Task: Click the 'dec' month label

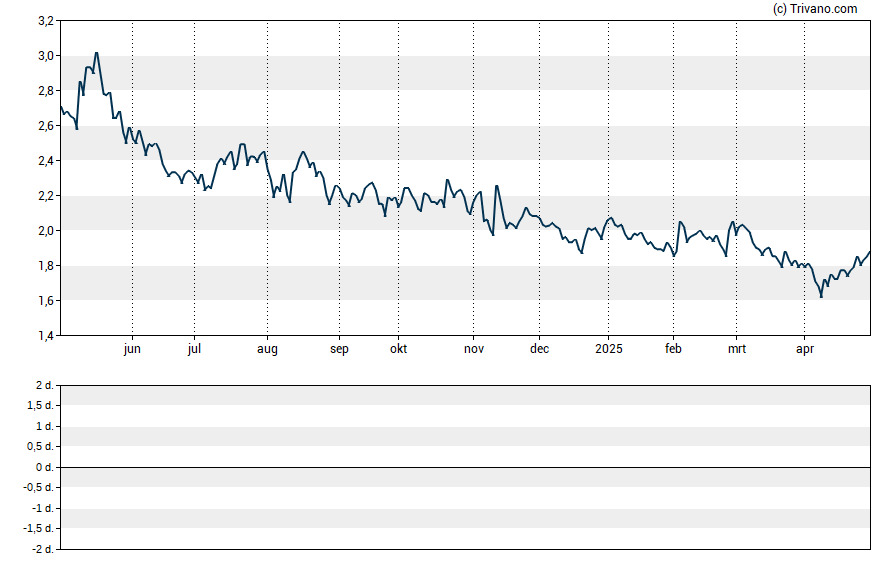Action: pyautogui.click(x=539, y=349)
